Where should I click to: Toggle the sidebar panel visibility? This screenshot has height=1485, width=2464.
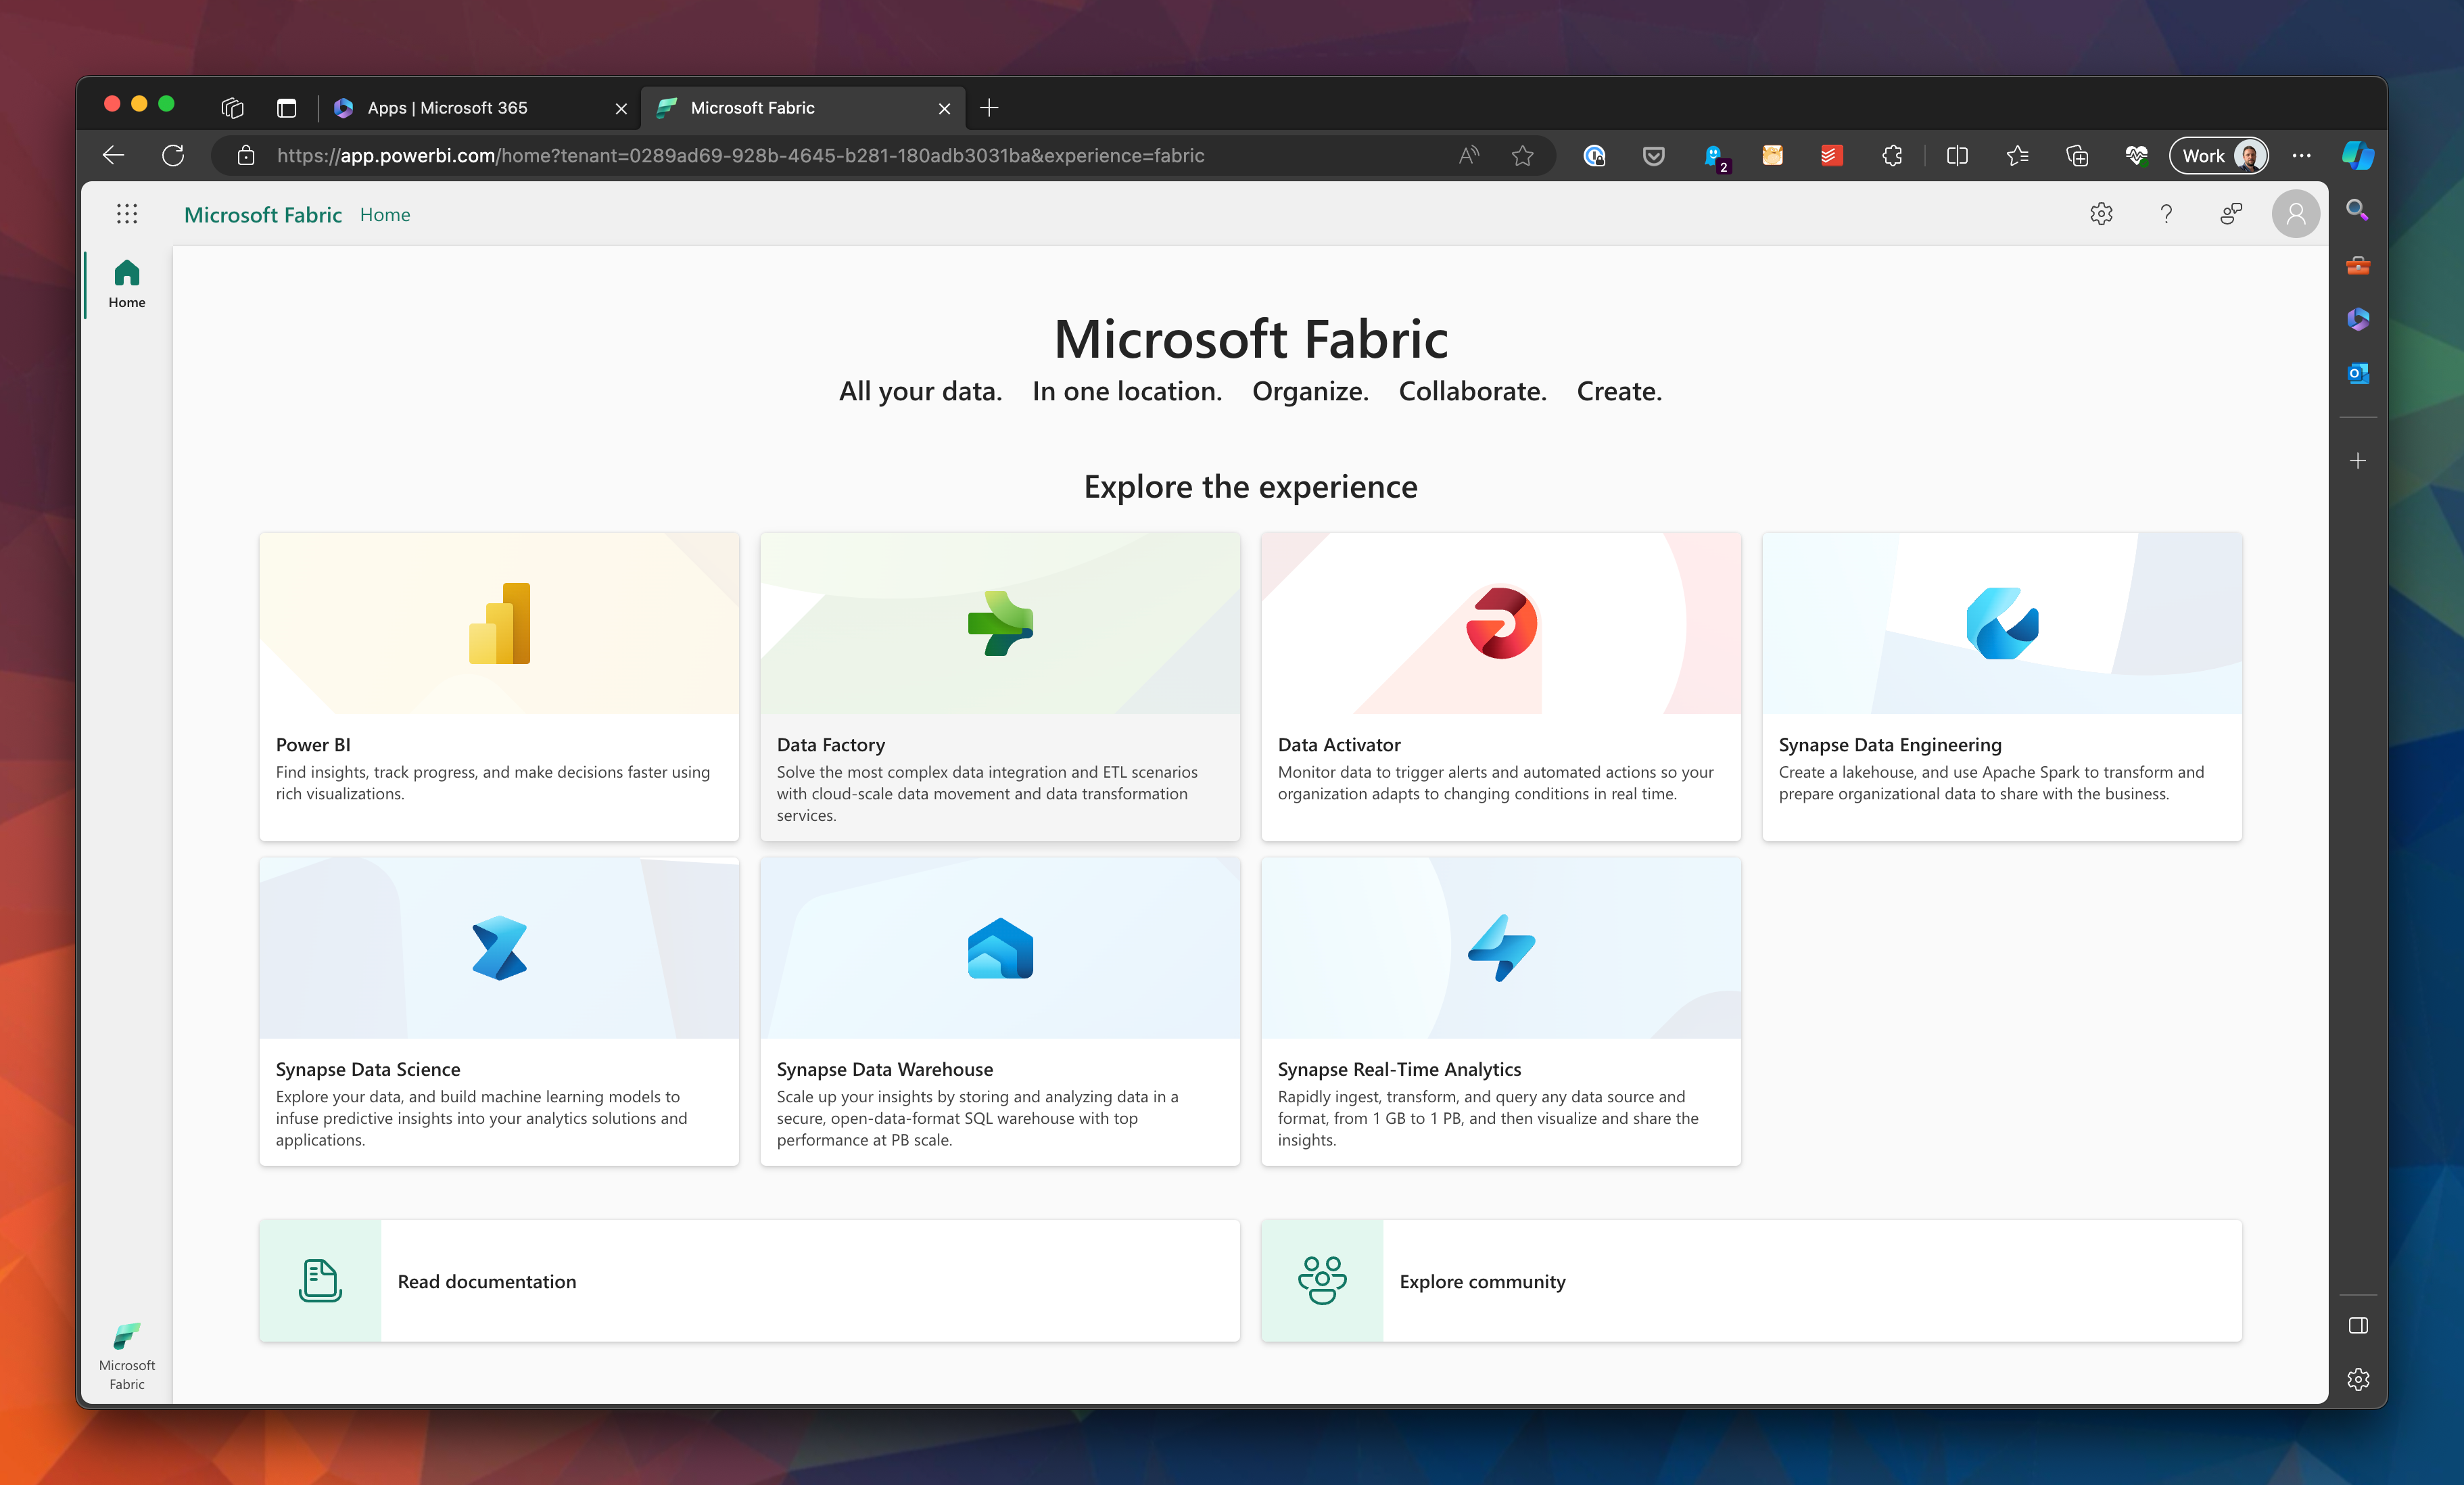[x=2359, y=1326]
